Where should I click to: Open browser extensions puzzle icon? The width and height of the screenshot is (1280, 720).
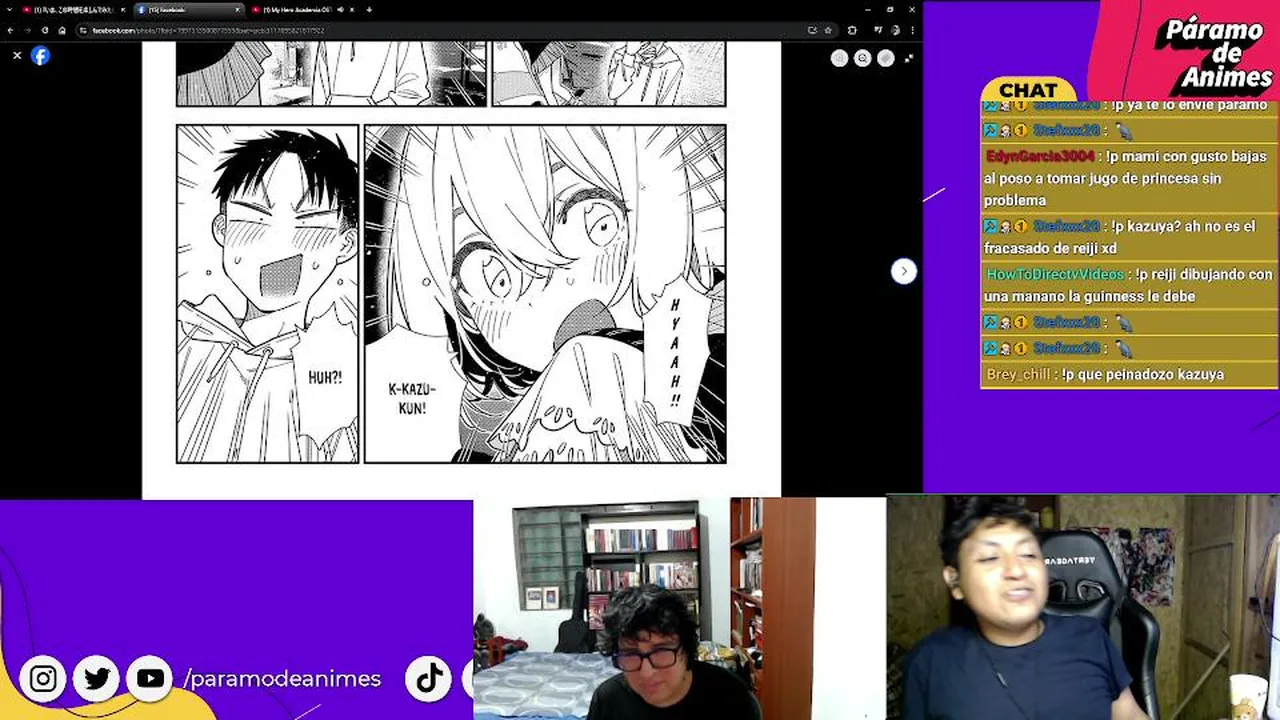point(852,30)
